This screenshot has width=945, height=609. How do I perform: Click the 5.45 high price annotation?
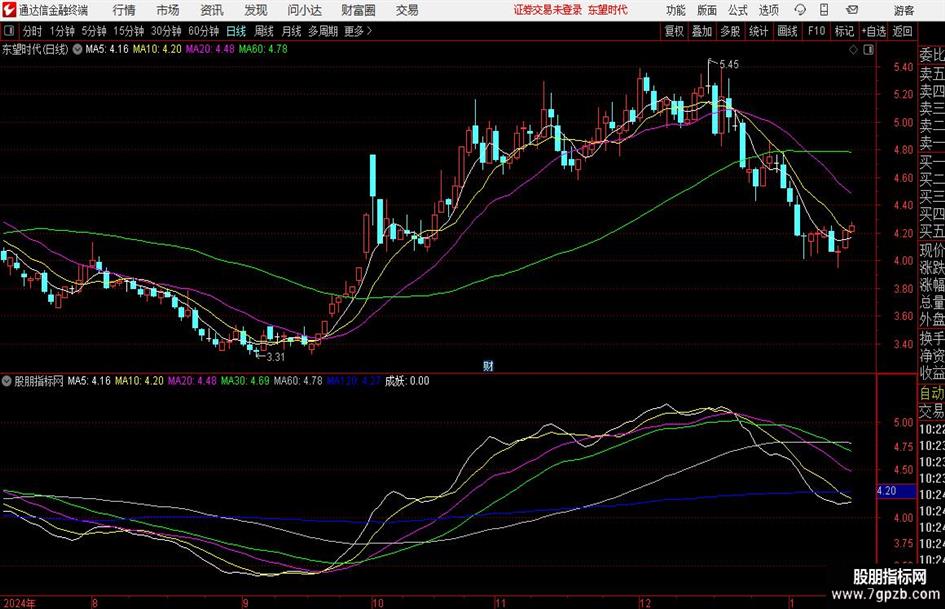point(729,65)
